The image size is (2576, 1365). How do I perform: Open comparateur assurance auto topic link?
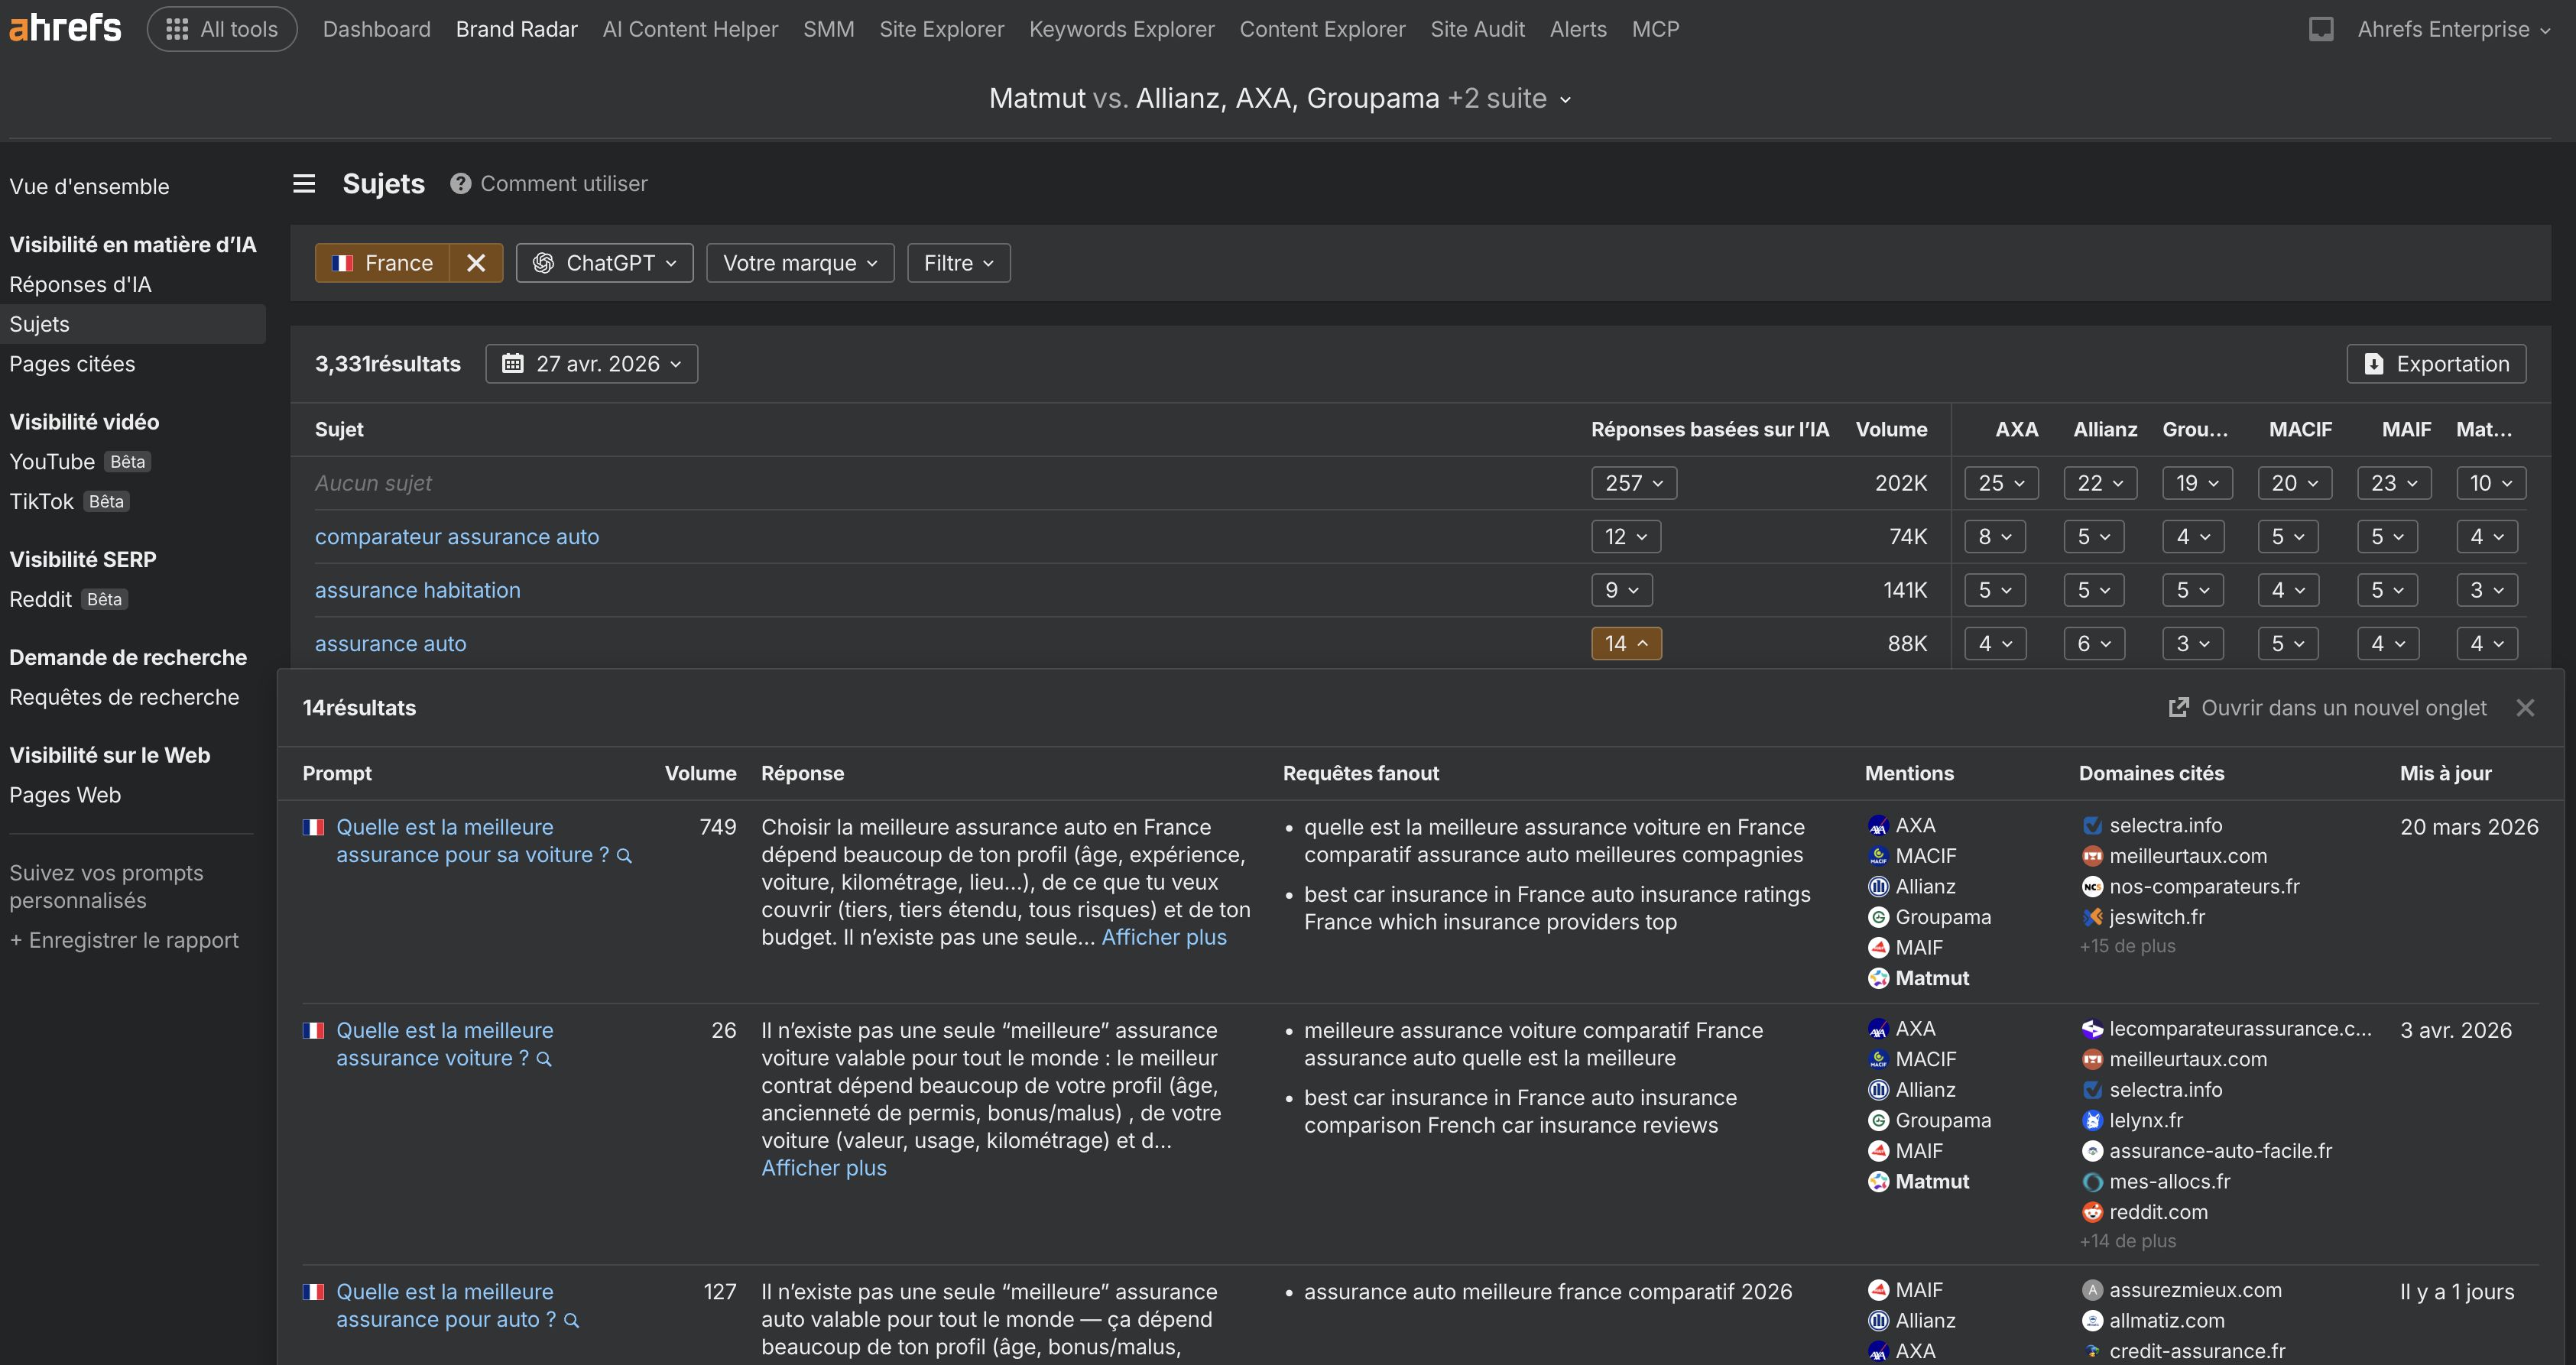pos(457,537)
